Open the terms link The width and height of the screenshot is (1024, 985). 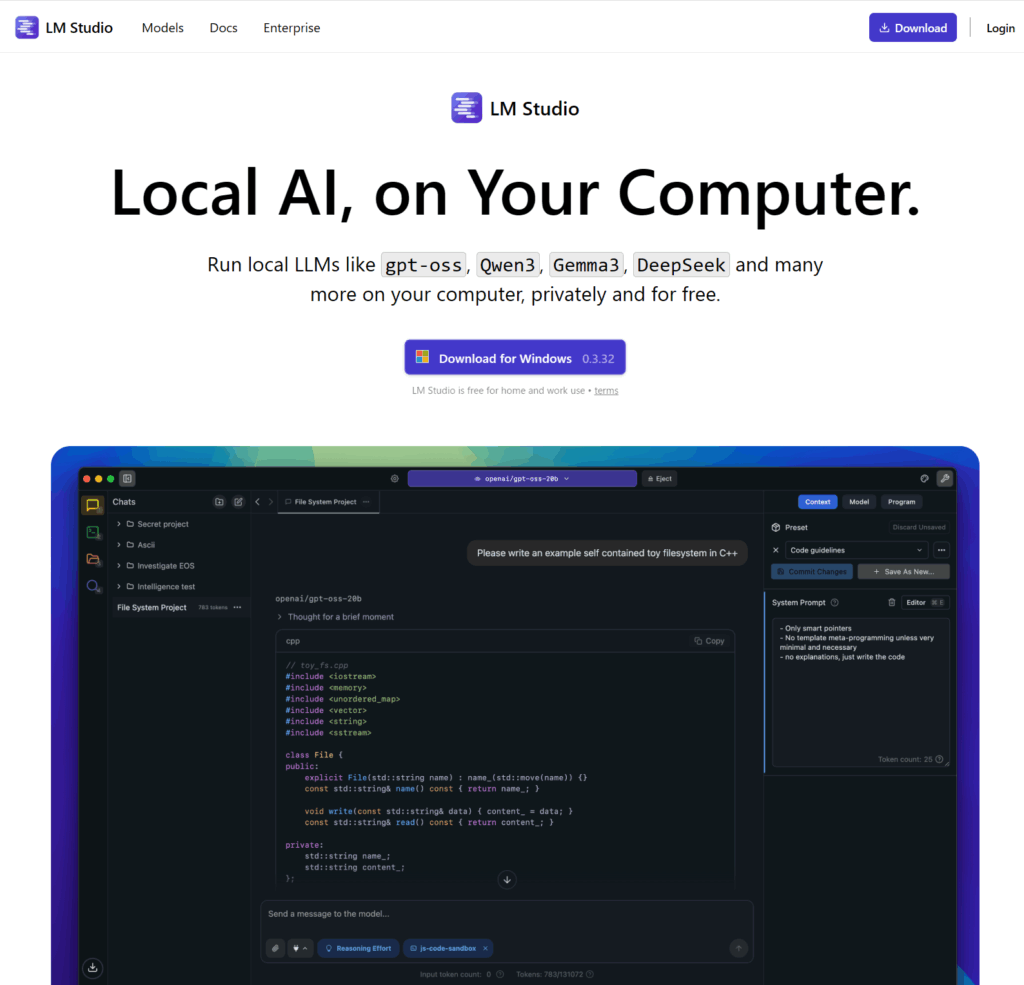pyautogui.click(x=606, y=391)
